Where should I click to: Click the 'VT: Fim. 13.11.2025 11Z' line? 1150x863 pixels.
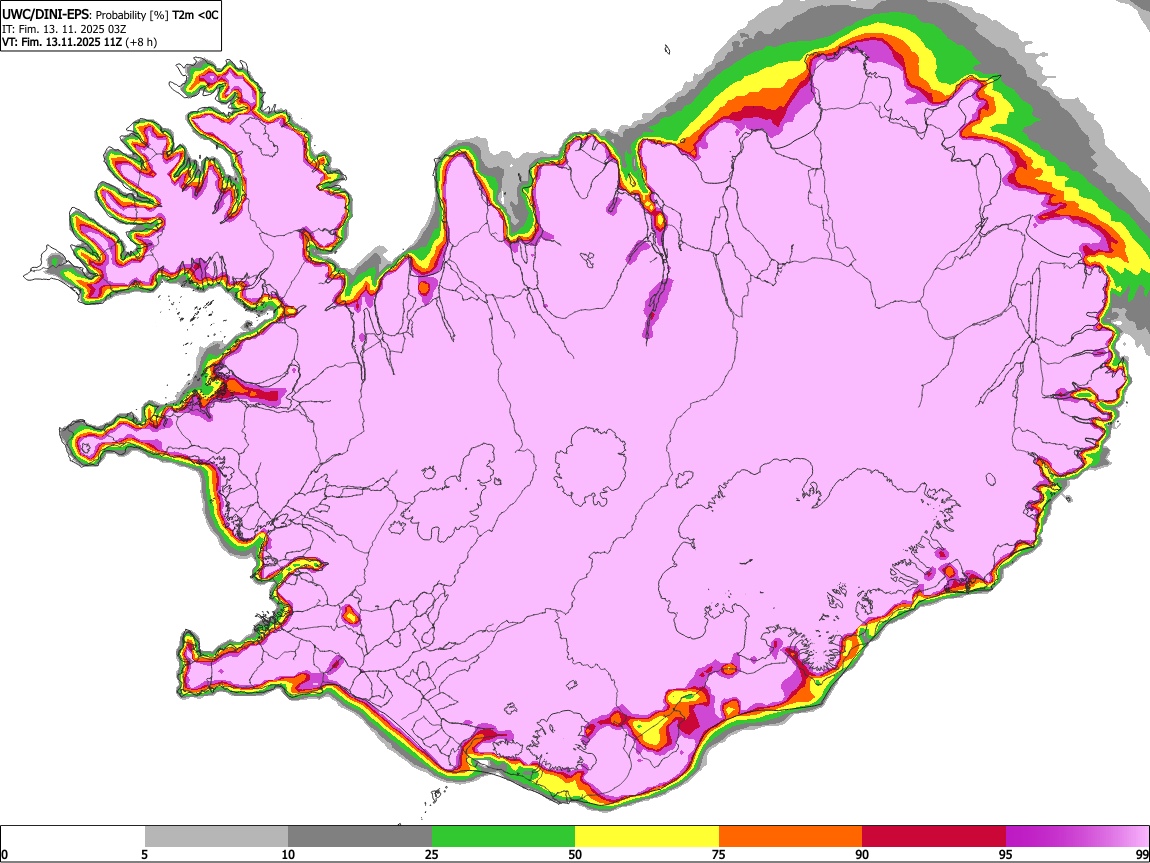[62, 43]
